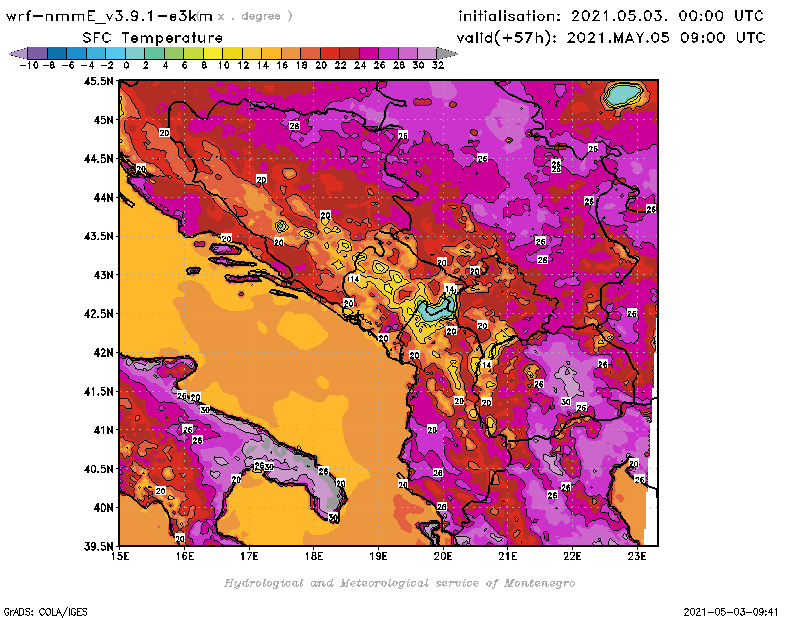Click the "45N" latitude label
Image resolution: width=800 pixels, height=618 pixels.
[103, 120]
